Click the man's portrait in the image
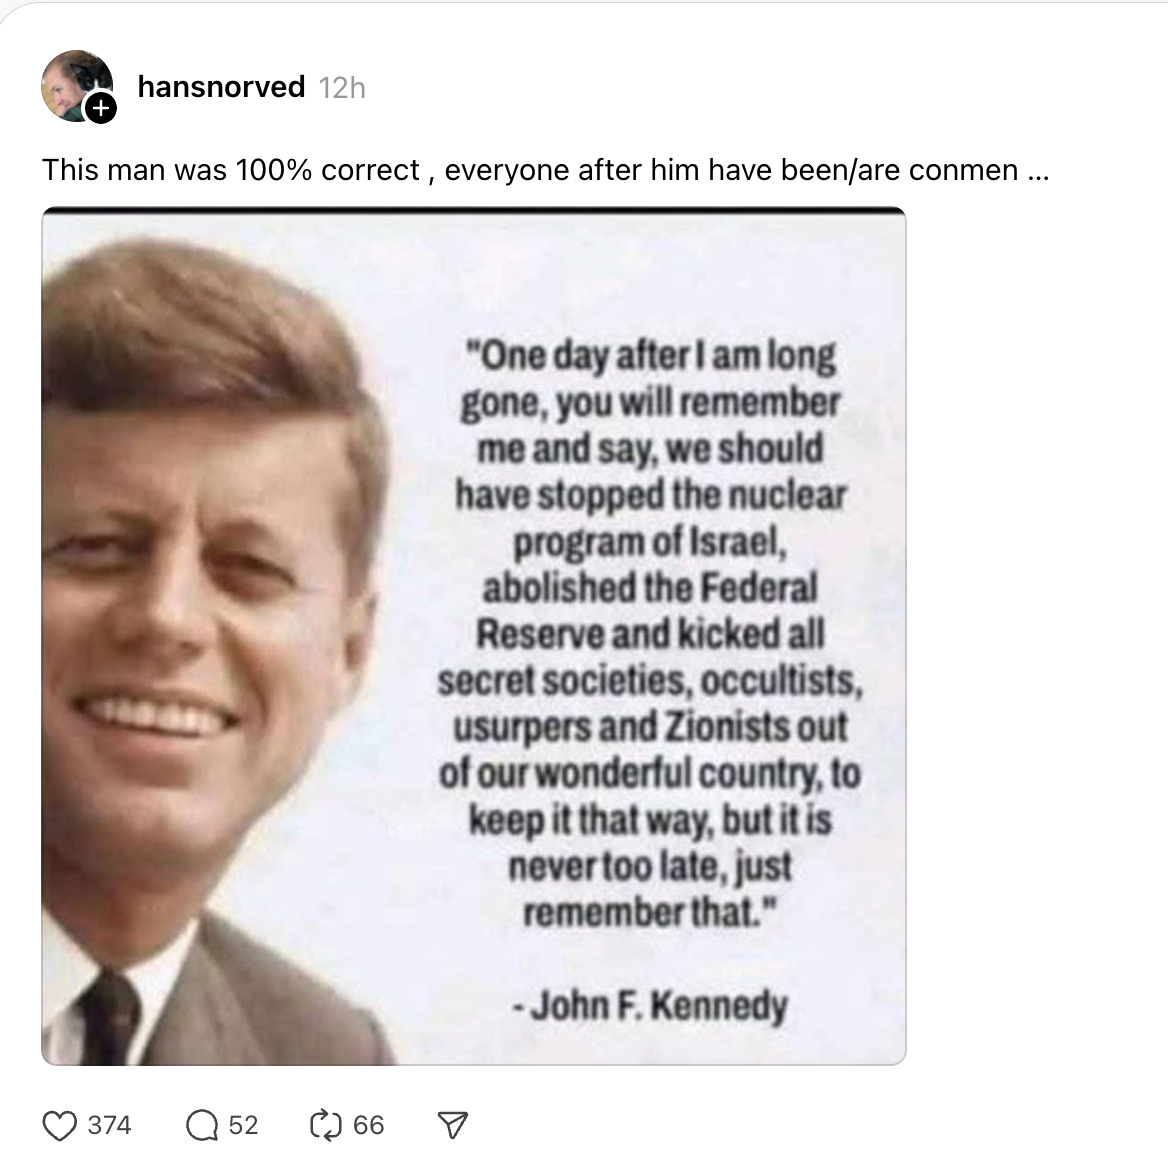This screenshot has height=1158, width=1168. click(x=216, y=648)
